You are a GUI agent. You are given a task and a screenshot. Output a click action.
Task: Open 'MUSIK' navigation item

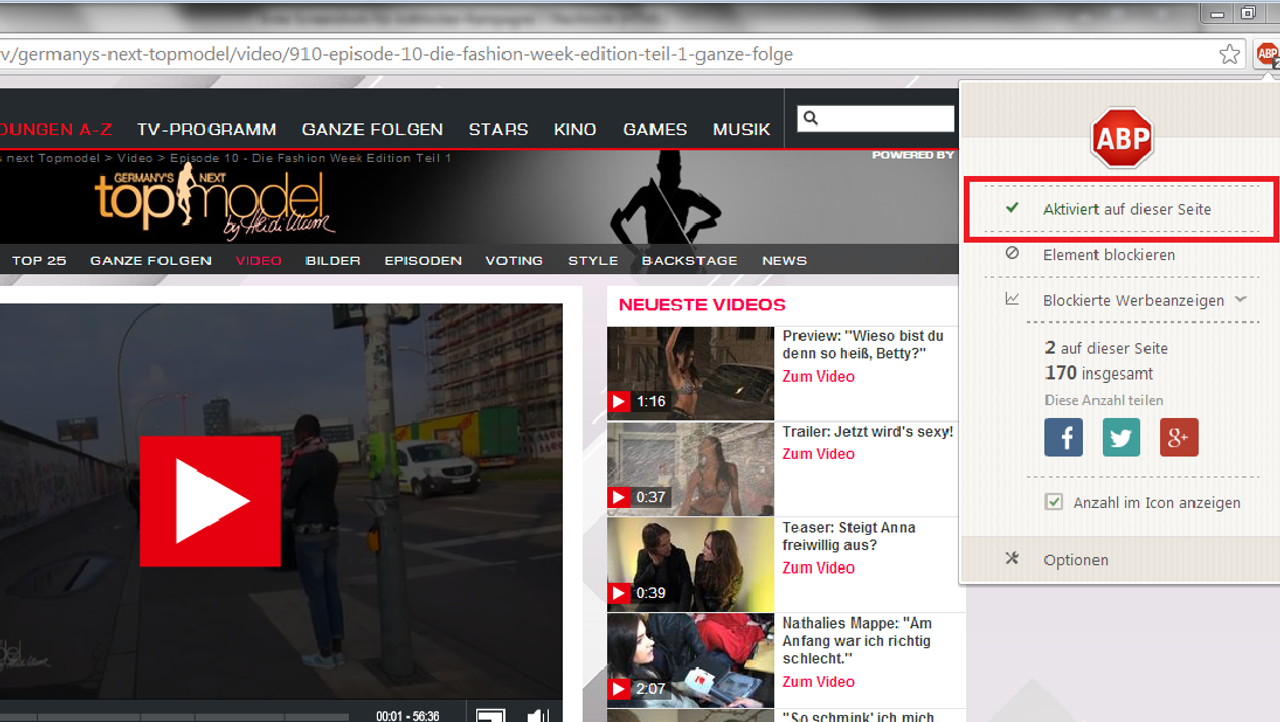(x=741, y=130)
